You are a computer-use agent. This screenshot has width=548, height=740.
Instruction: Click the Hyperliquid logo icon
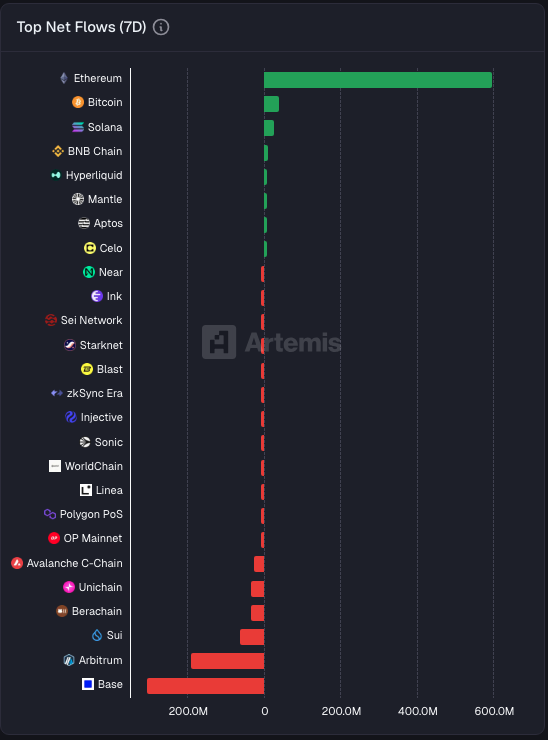(x=56, y=175)
